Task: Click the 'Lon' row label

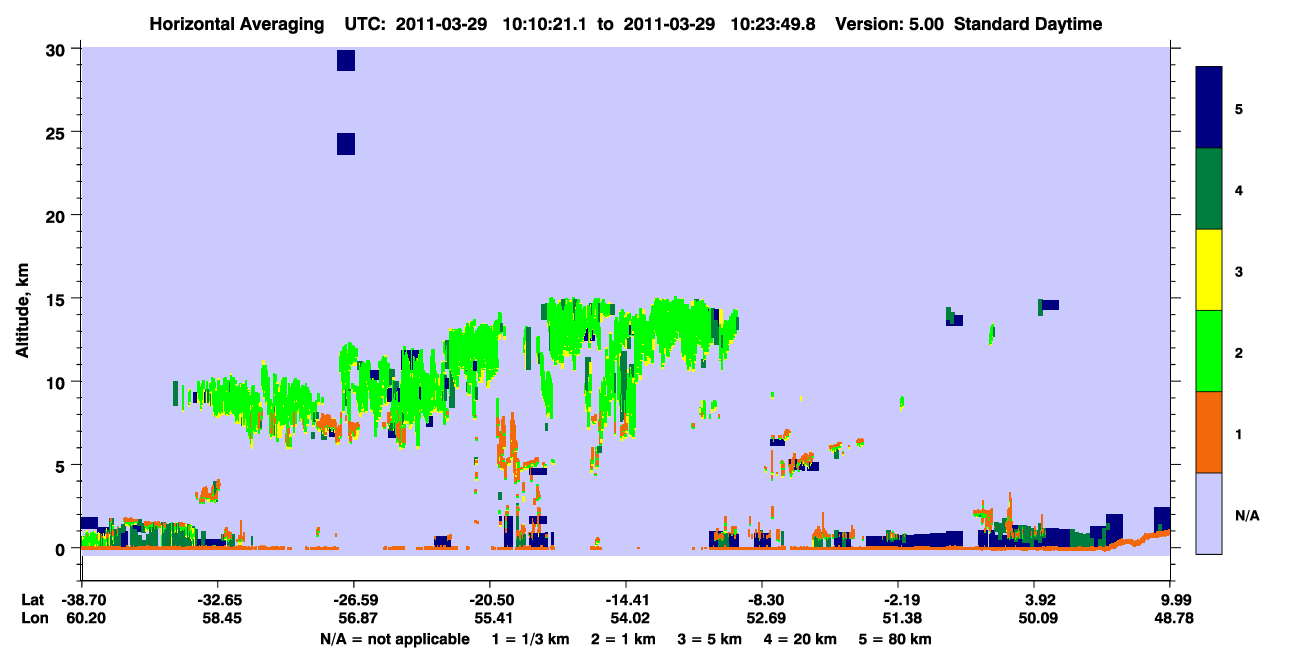Action: coord(33,618)
